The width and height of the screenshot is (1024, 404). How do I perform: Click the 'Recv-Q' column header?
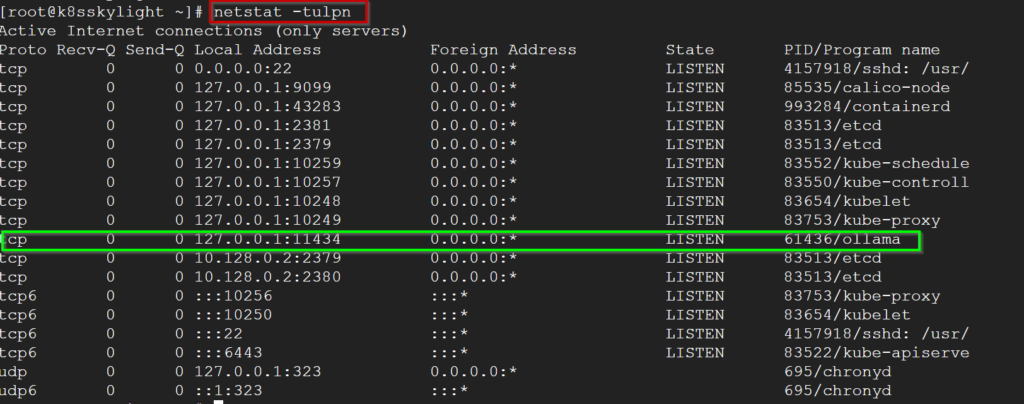pos(86,50)
